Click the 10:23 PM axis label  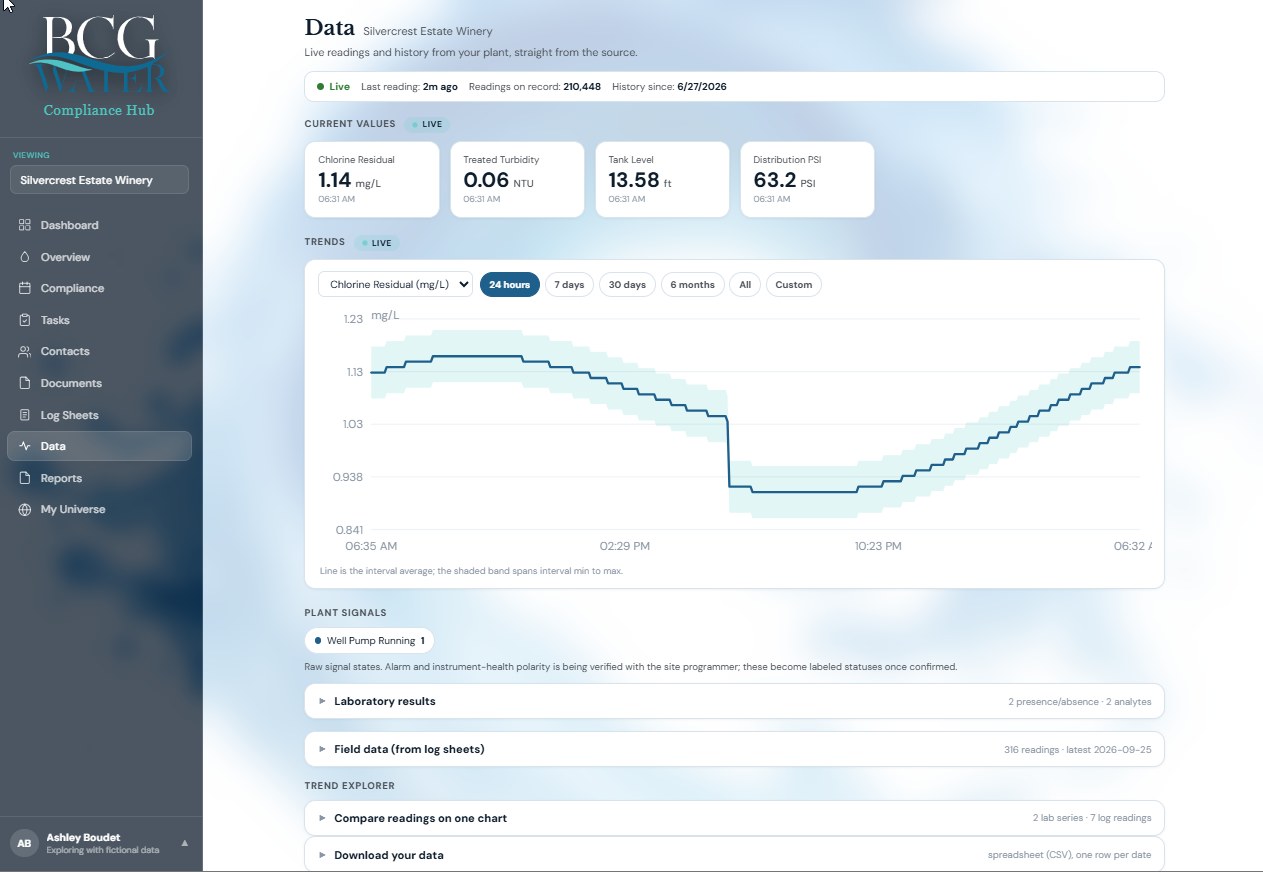(x=878, y=546)
